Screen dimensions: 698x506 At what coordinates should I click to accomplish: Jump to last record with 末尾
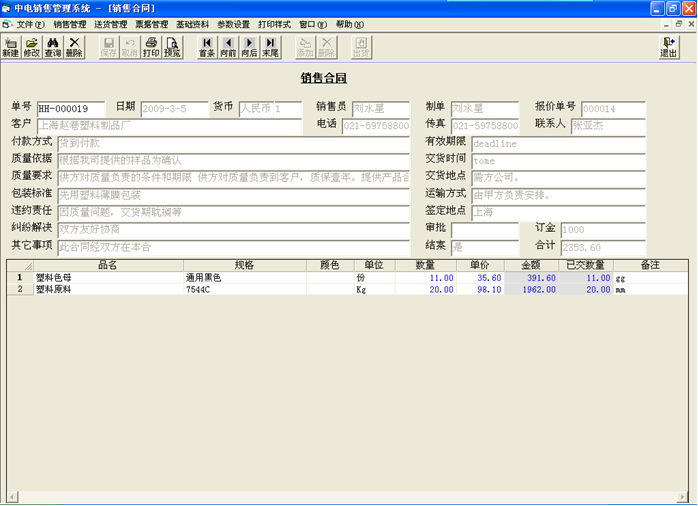270,47
